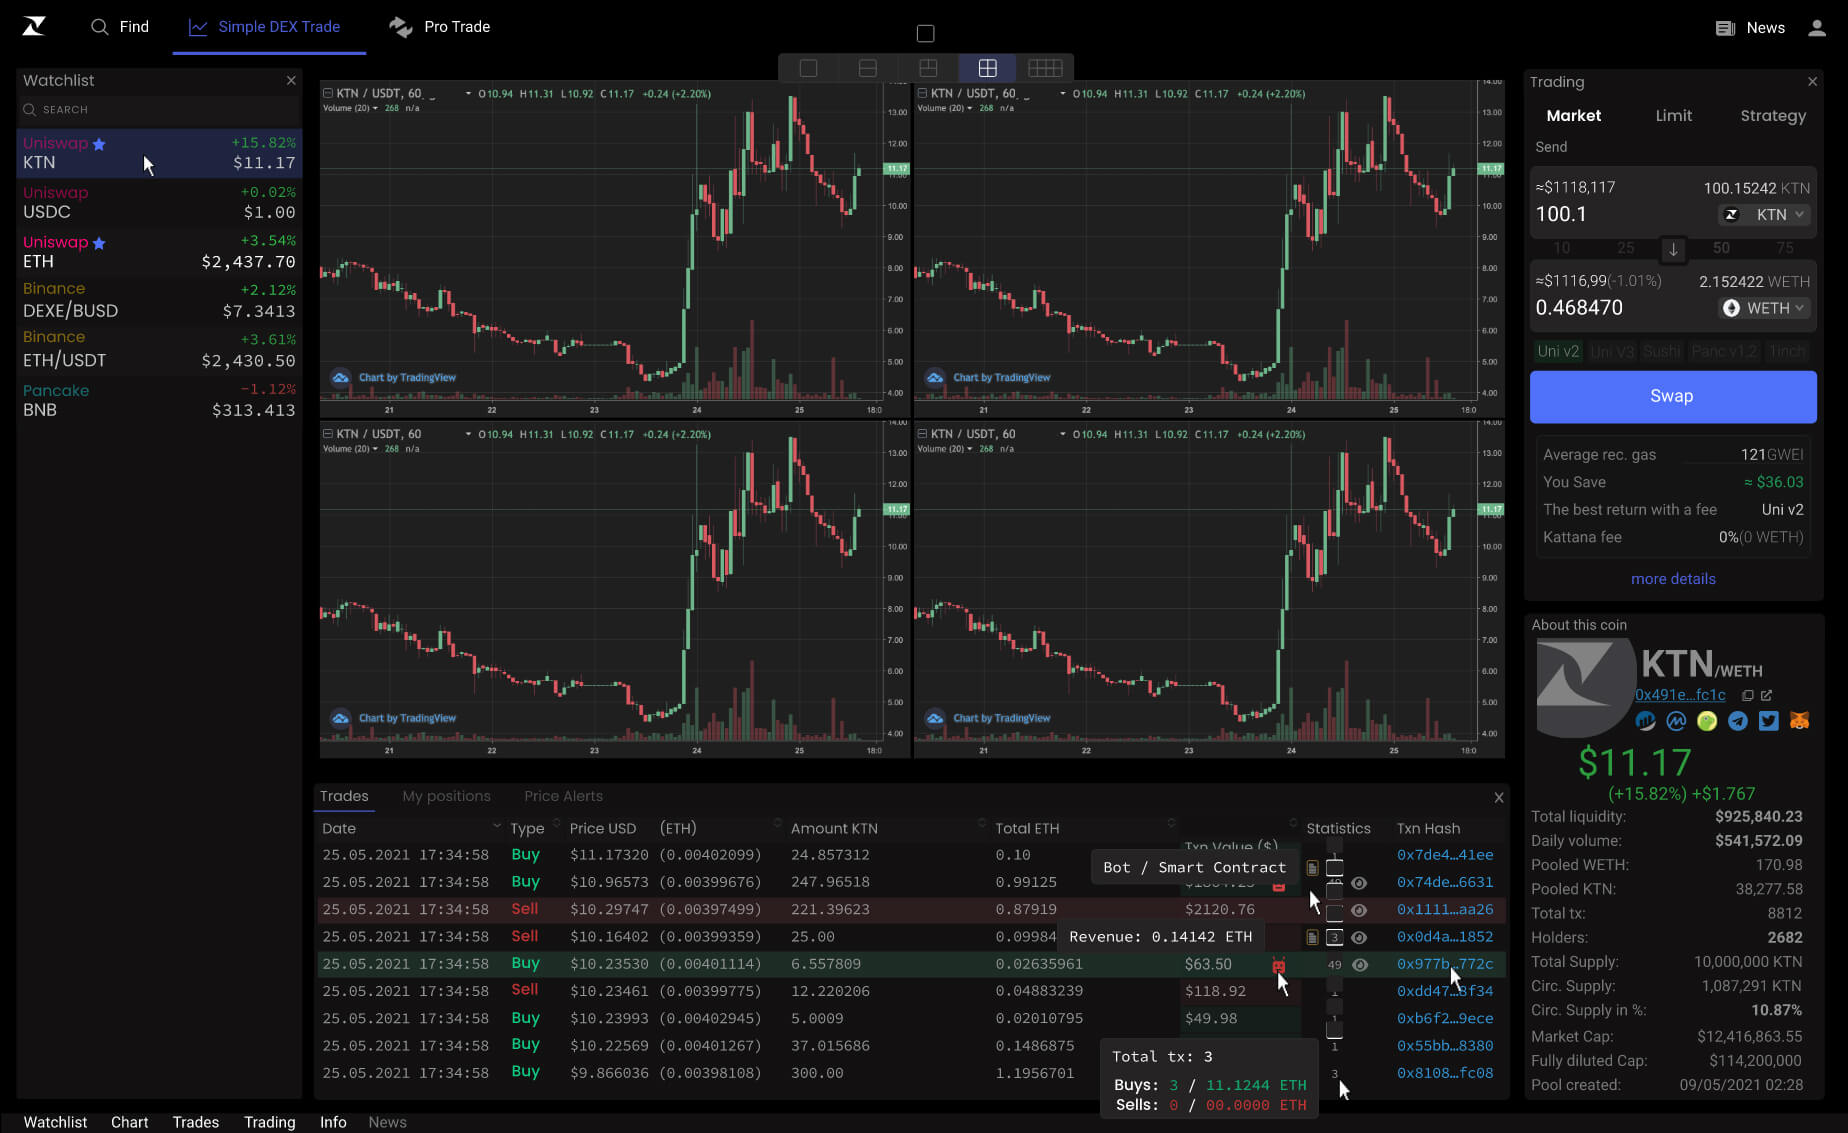The height and width of the screenshot is (1133, 1848).
Task: Open the Telegram link icon
Action: [1738, 721]
